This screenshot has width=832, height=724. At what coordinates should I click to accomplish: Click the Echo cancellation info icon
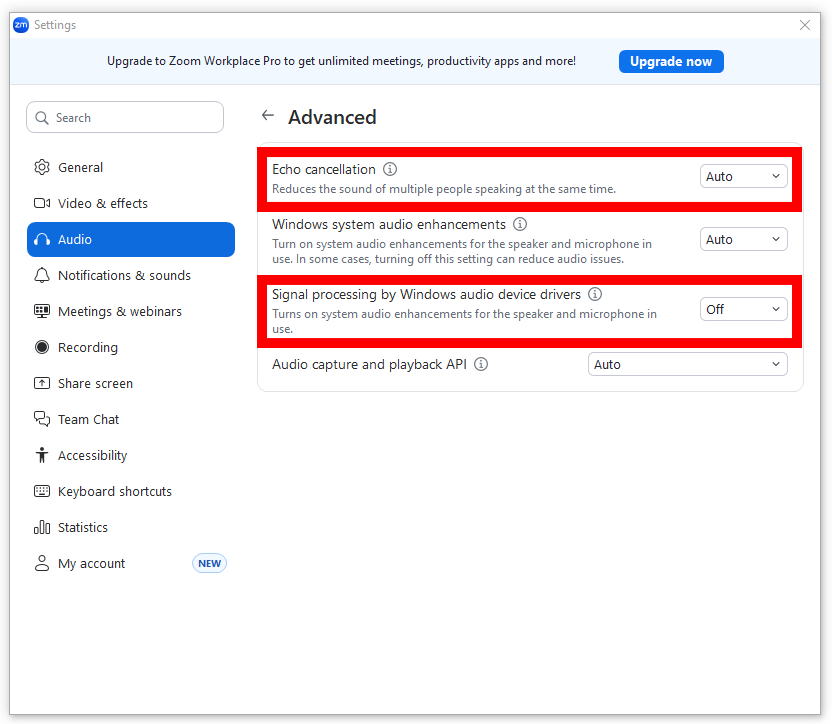tap(389, 169)
